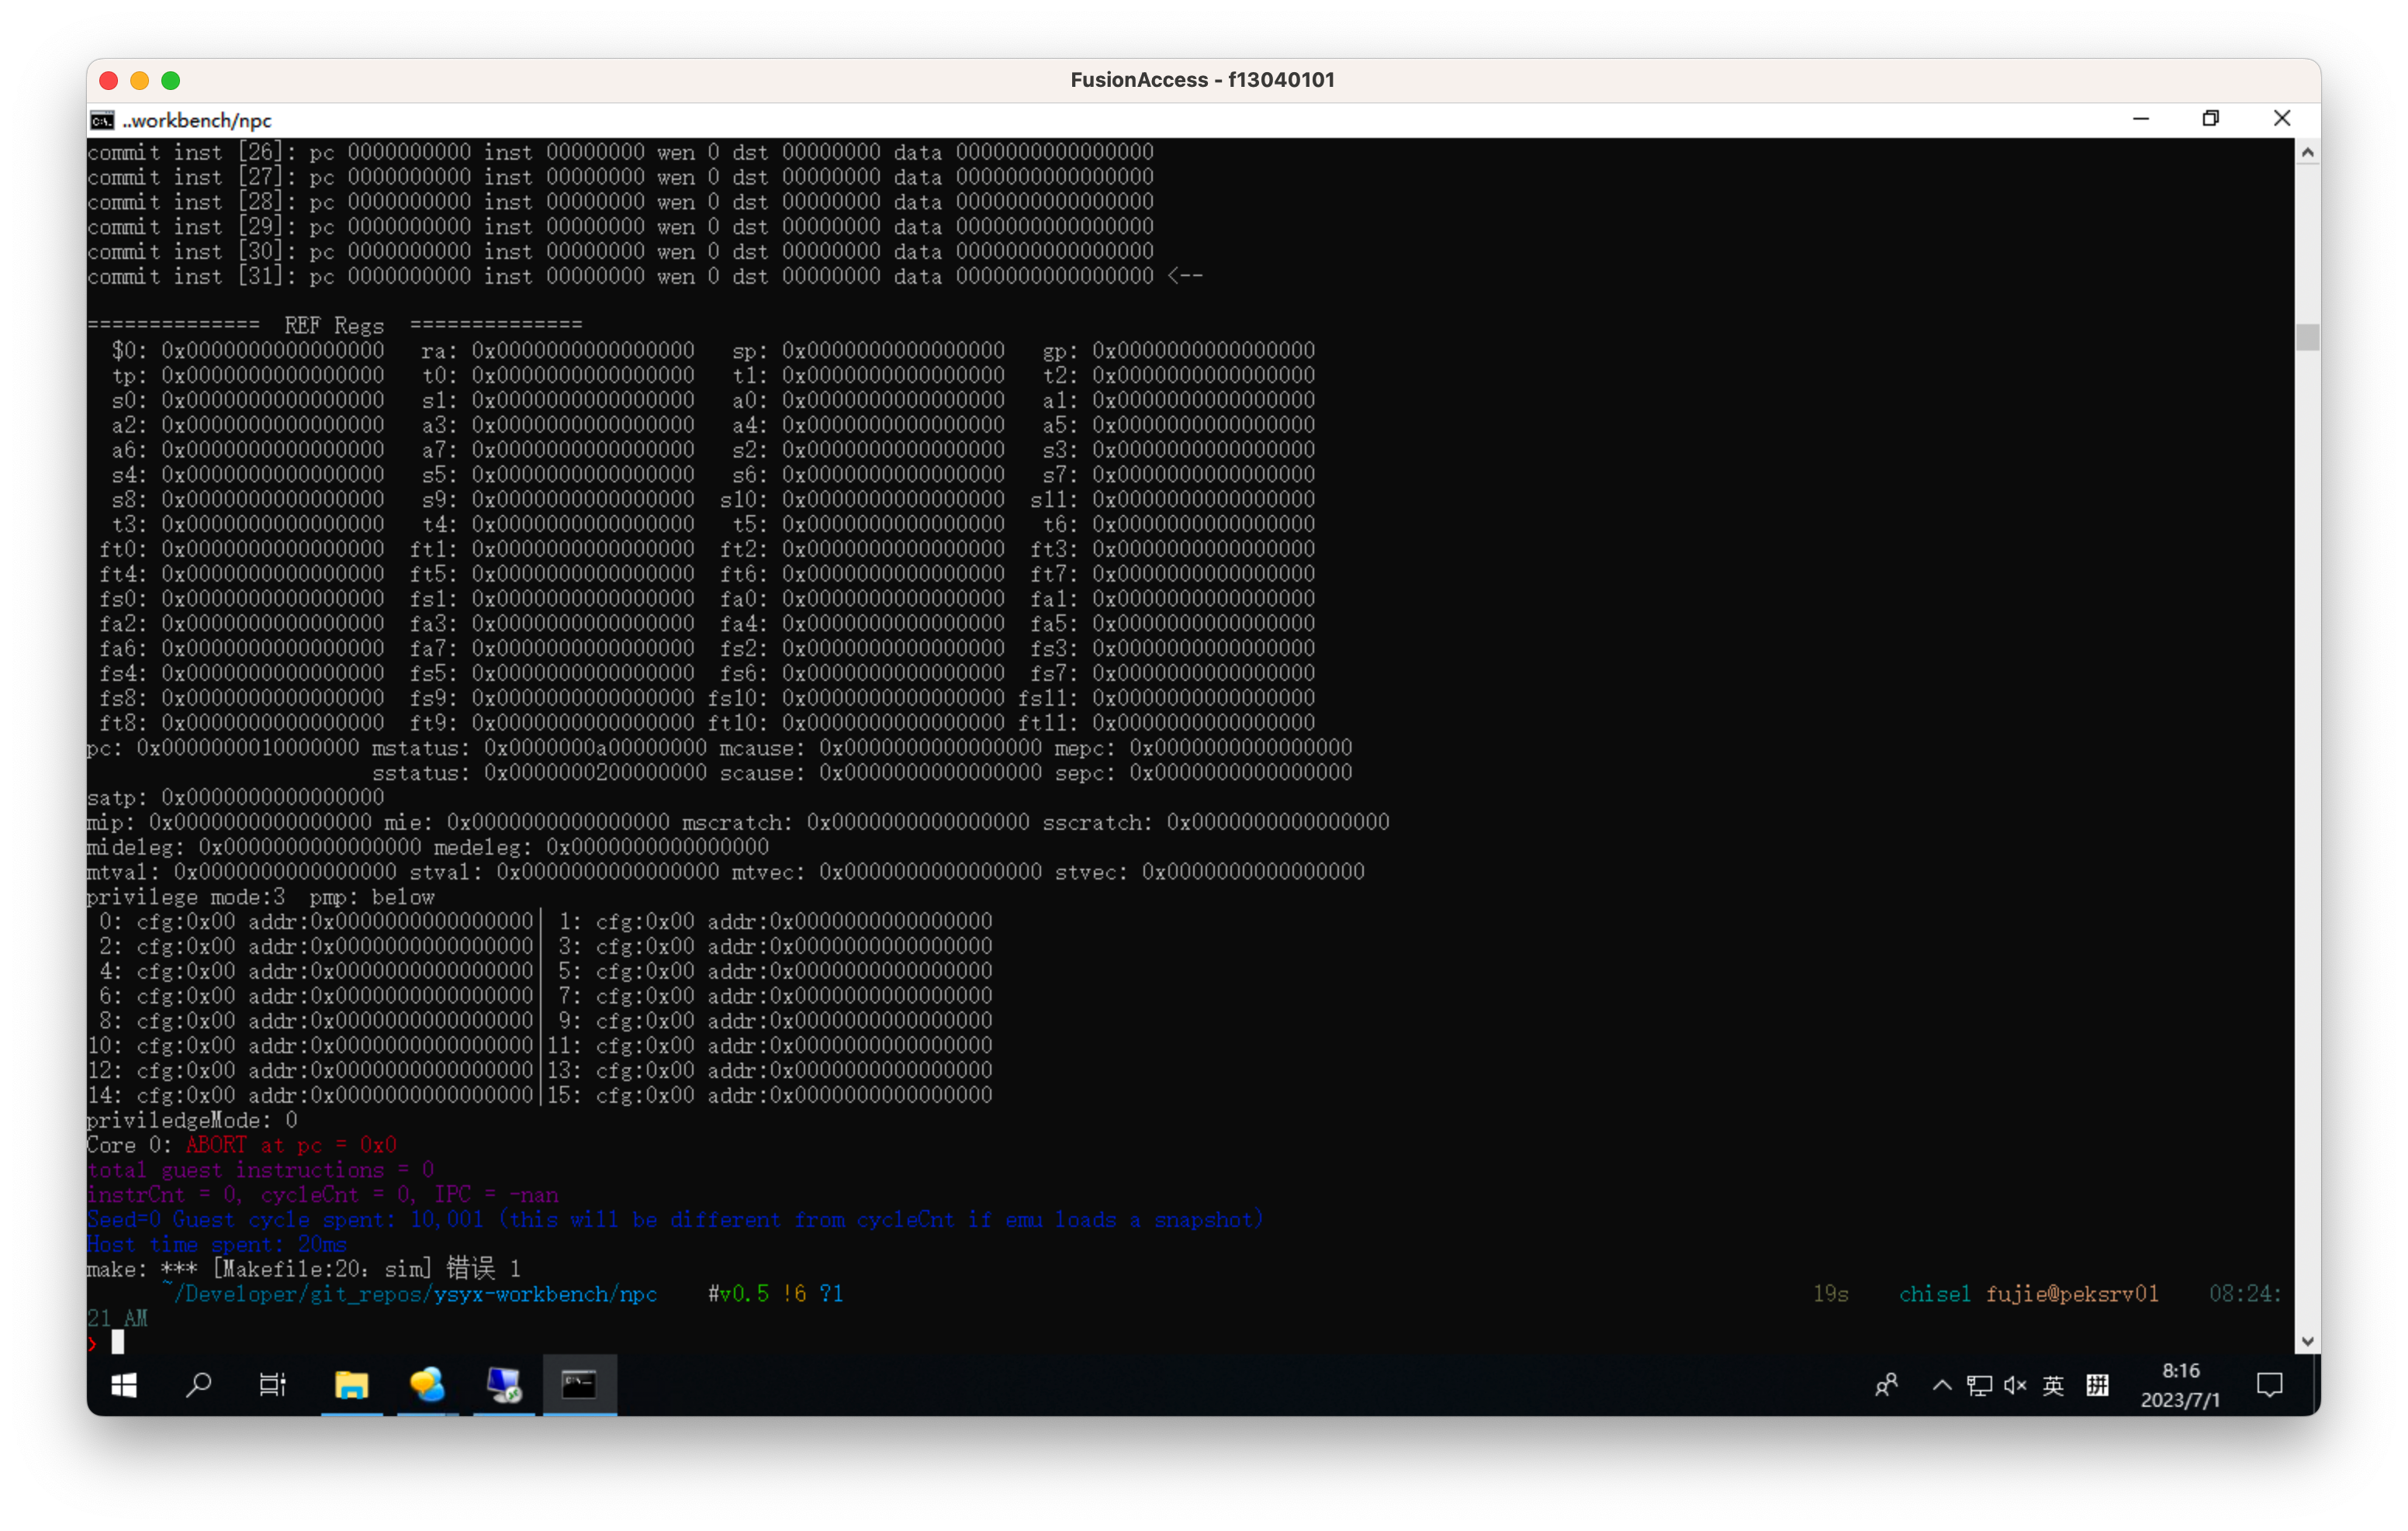2408x1531 pixels.
Task: Close the FusionAccess window with red button
Action: [x=109, y=80]
